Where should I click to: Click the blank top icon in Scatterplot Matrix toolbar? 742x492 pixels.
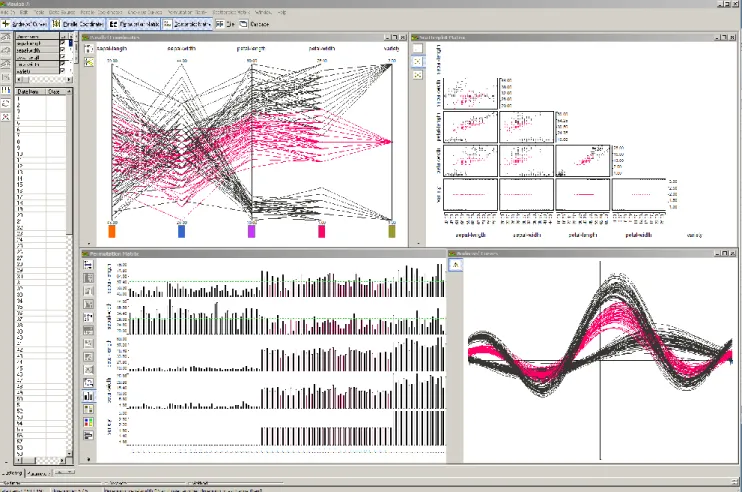pos(417,48)
